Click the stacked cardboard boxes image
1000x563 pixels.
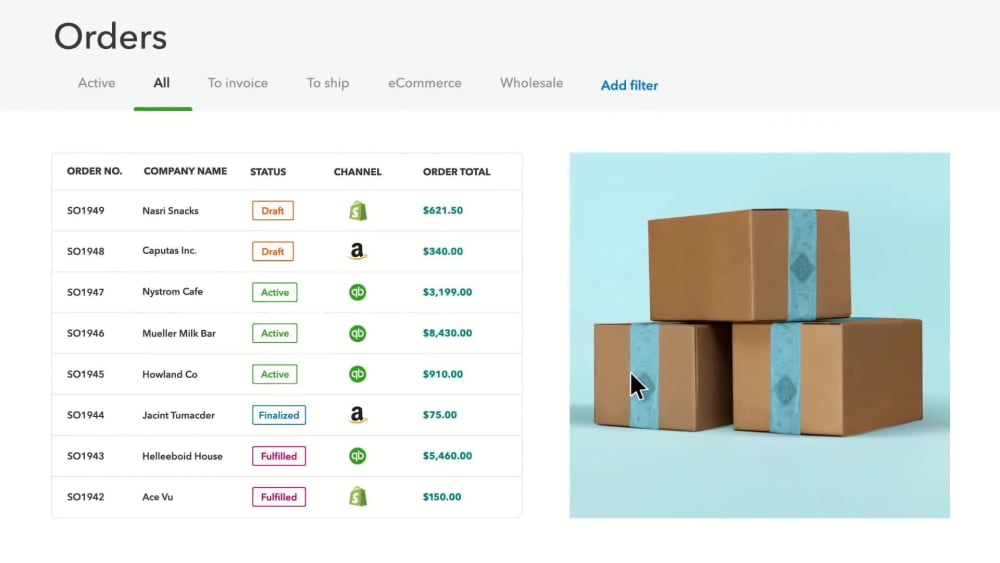point(760,335)
